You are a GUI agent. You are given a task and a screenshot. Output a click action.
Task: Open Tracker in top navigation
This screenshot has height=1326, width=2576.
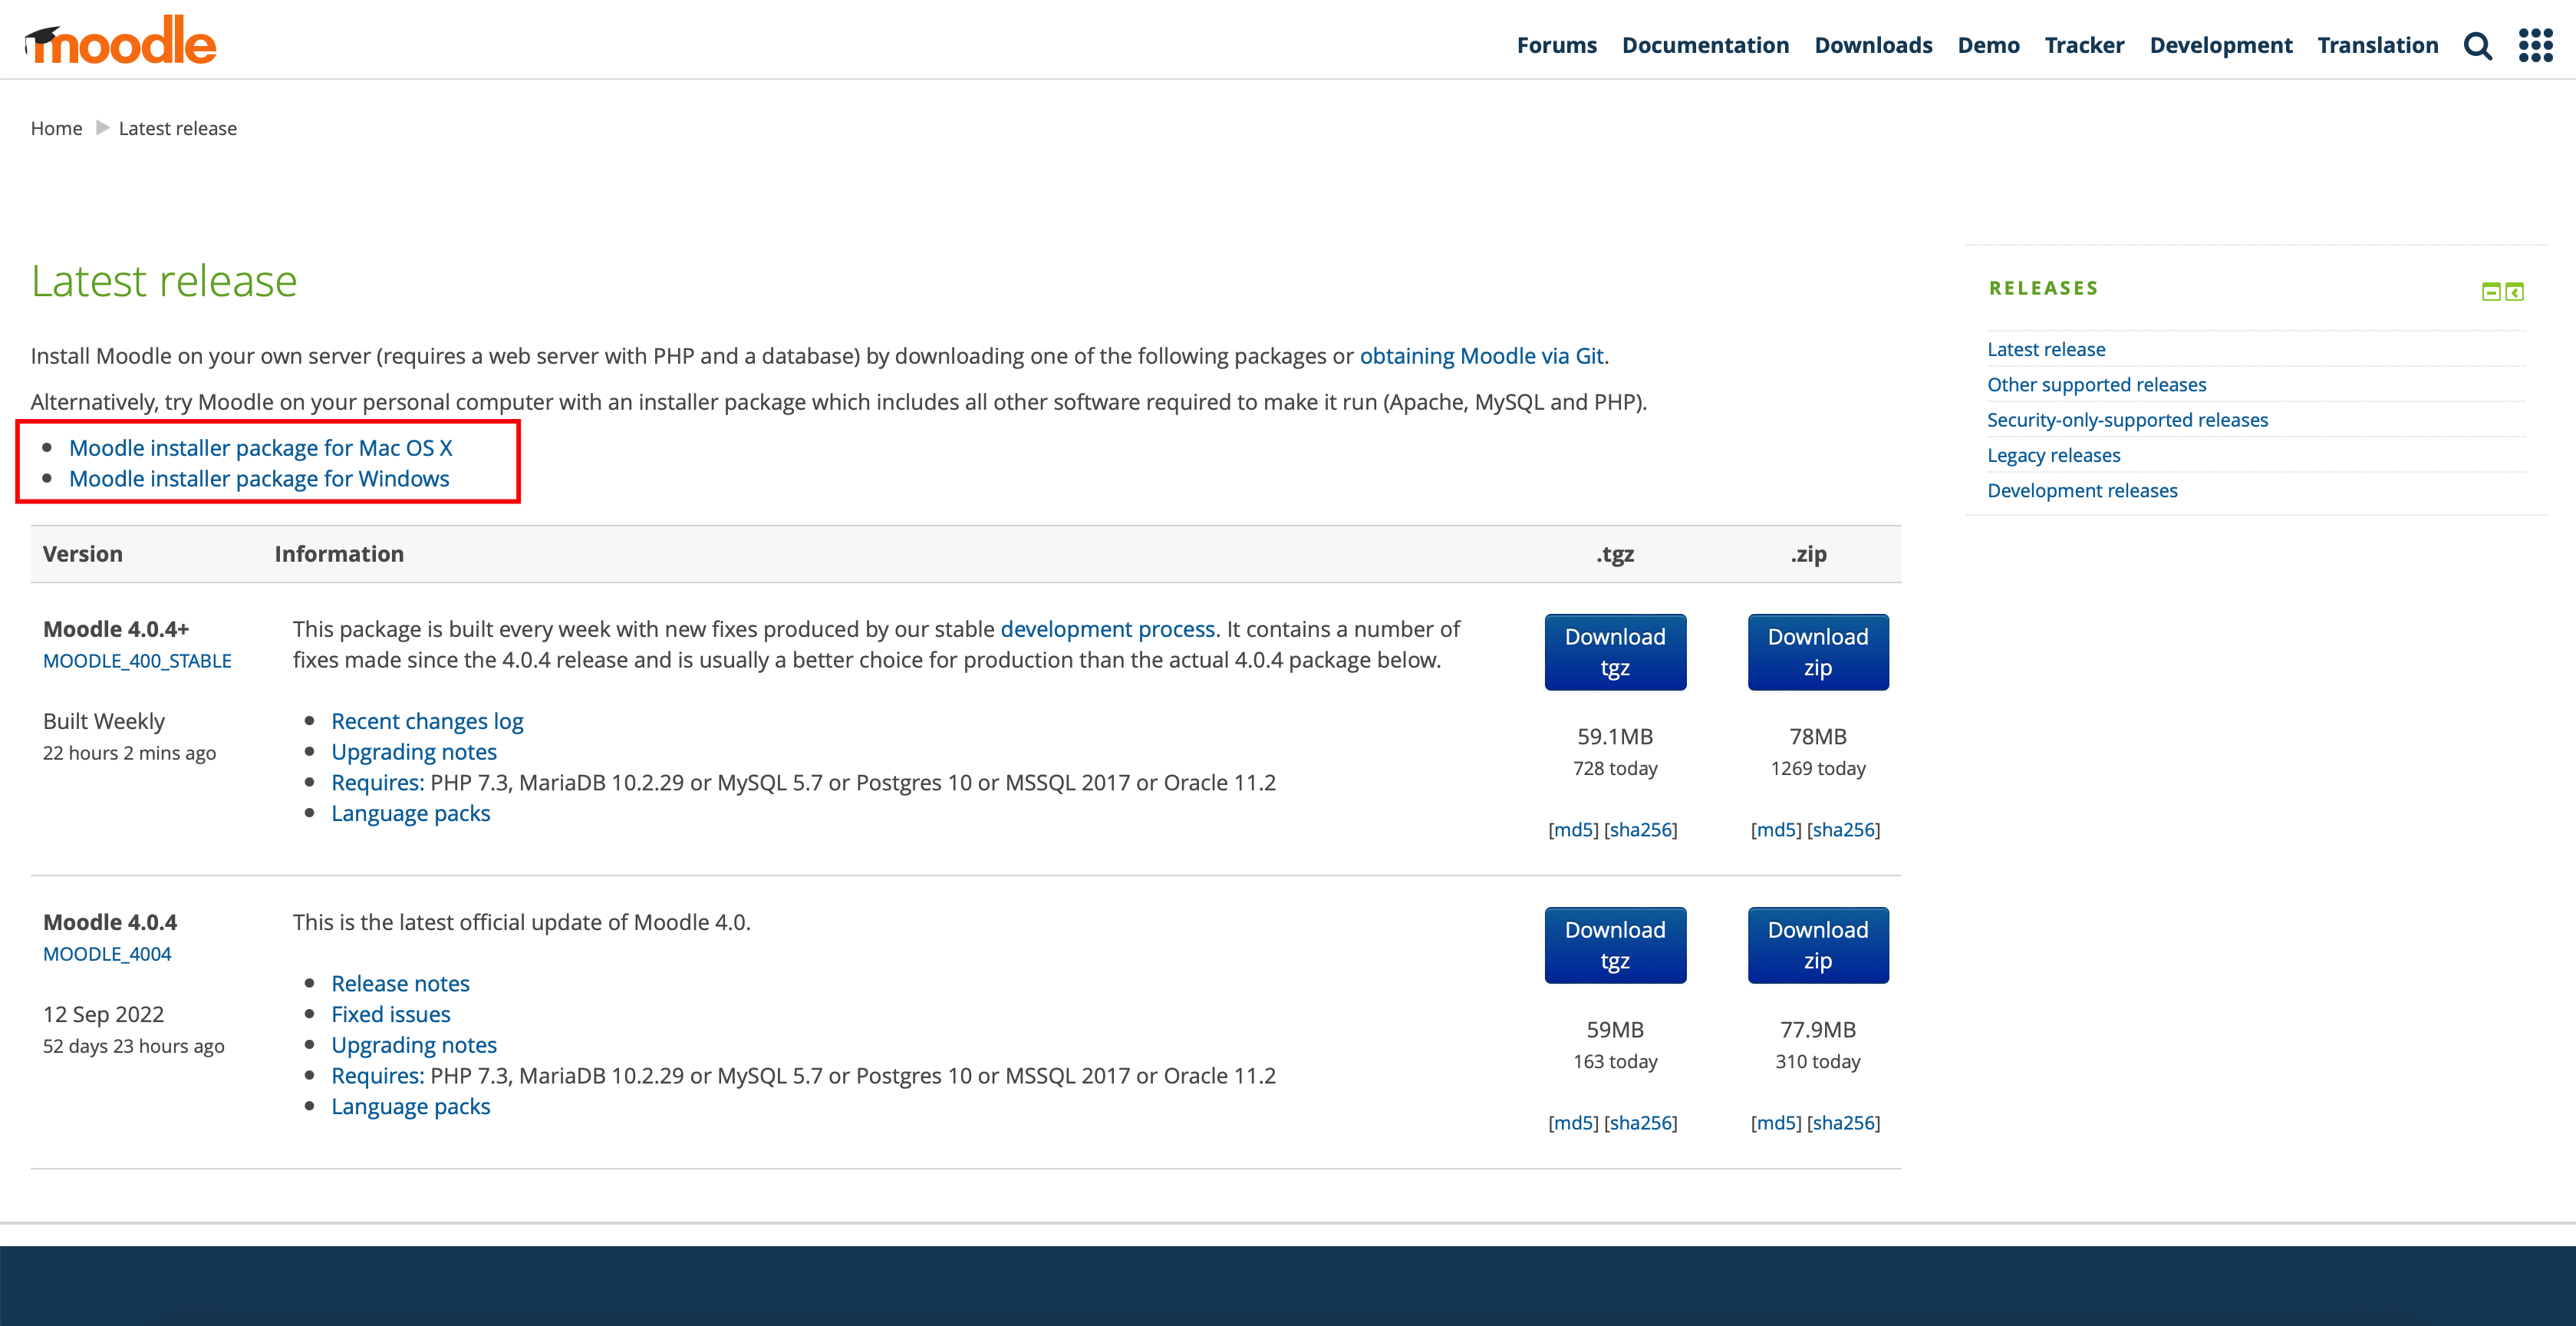point(2084,45)
